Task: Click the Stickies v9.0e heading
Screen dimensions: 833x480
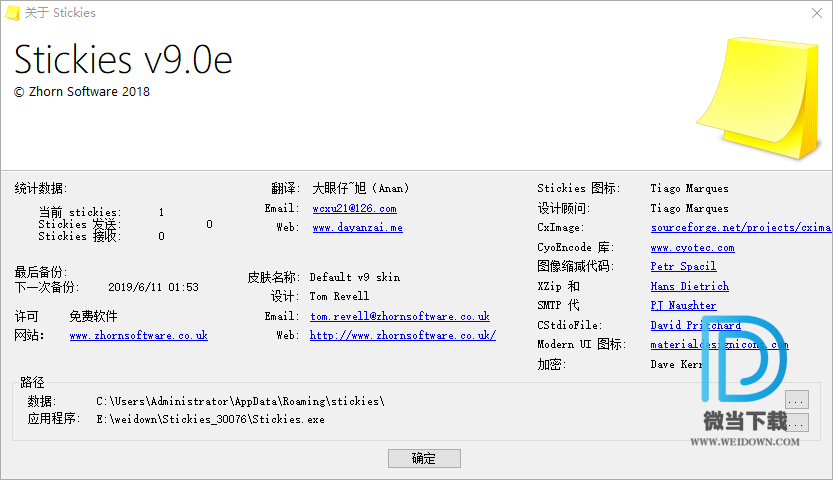Action: tap(123, 59)
